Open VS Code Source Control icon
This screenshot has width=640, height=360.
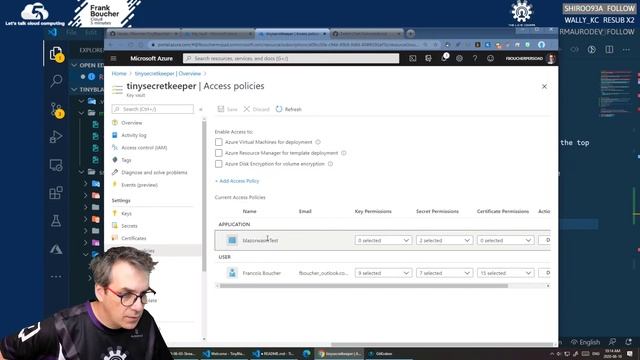tap(56, 109)
